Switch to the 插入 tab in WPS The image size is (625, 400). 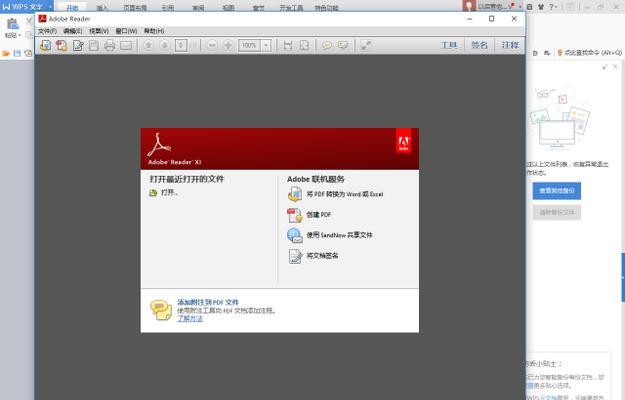coord(102,8)
